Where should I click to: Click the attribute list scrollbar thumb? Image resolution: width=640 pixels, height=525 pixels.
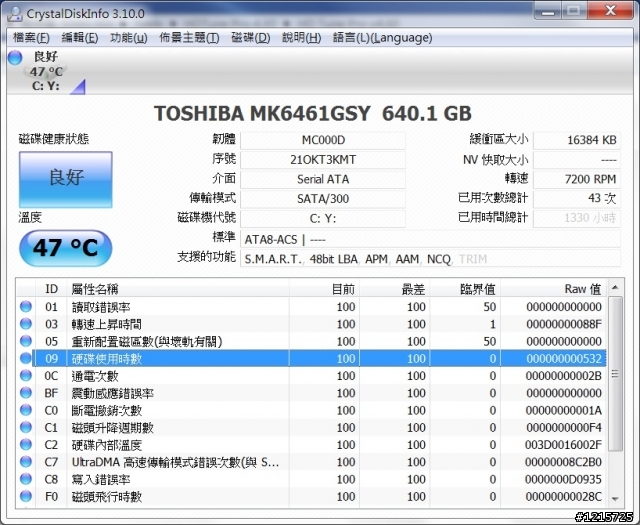(x=615, y=374)
